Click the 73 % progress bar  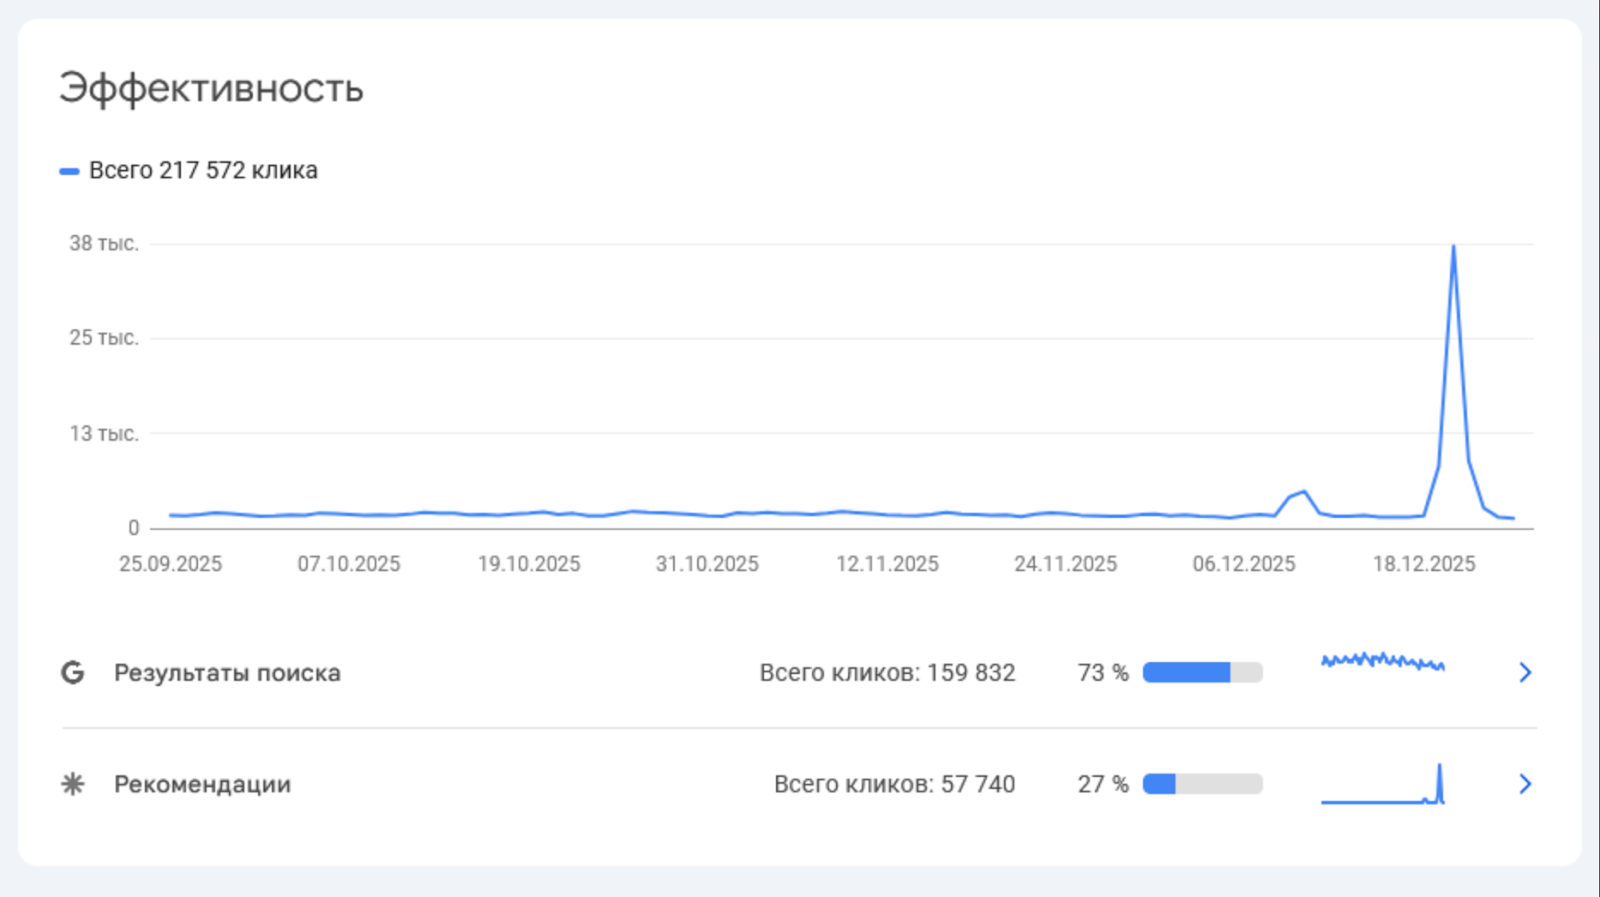click(1202, 673)
